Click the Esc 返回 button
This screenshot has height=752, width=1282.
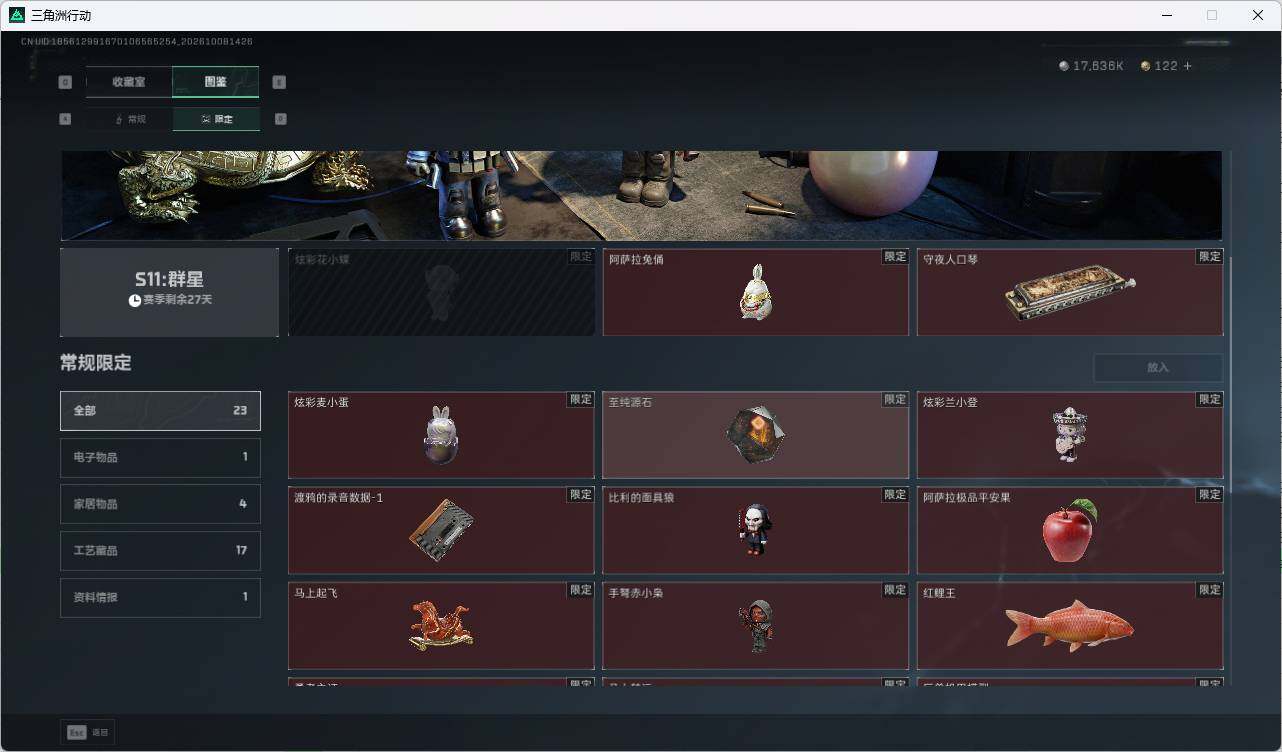point(88,732)
